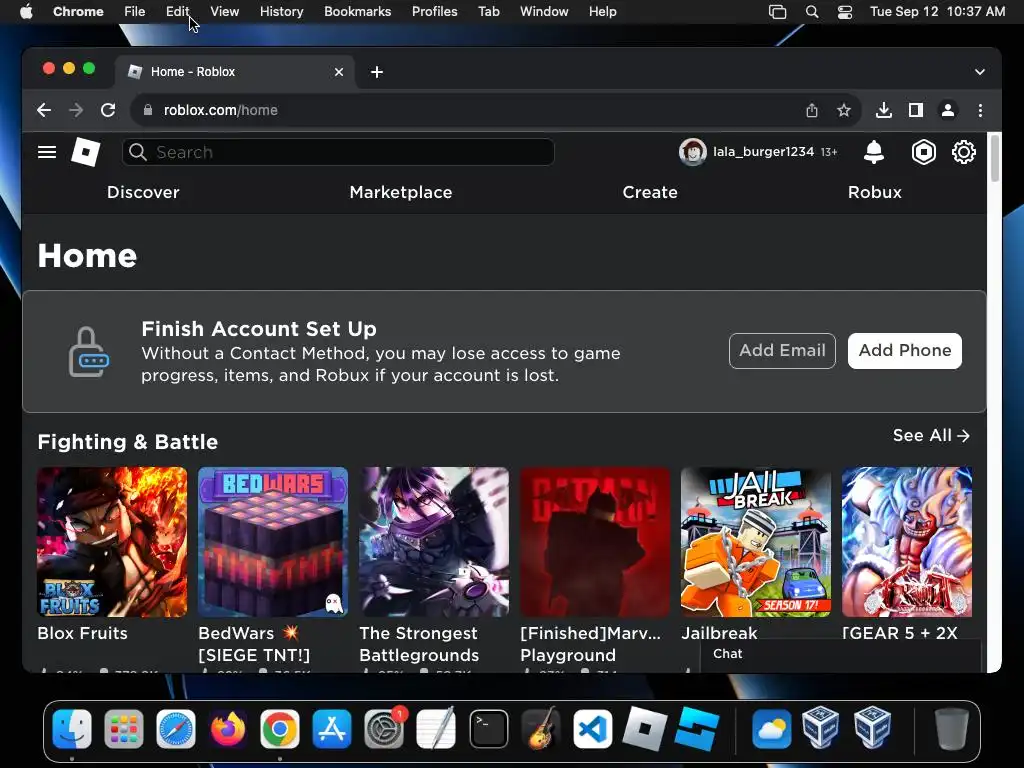Viewport: 1024px width, 768px height.
Task: Open a new tab with plus button
Action: [377, 72]
